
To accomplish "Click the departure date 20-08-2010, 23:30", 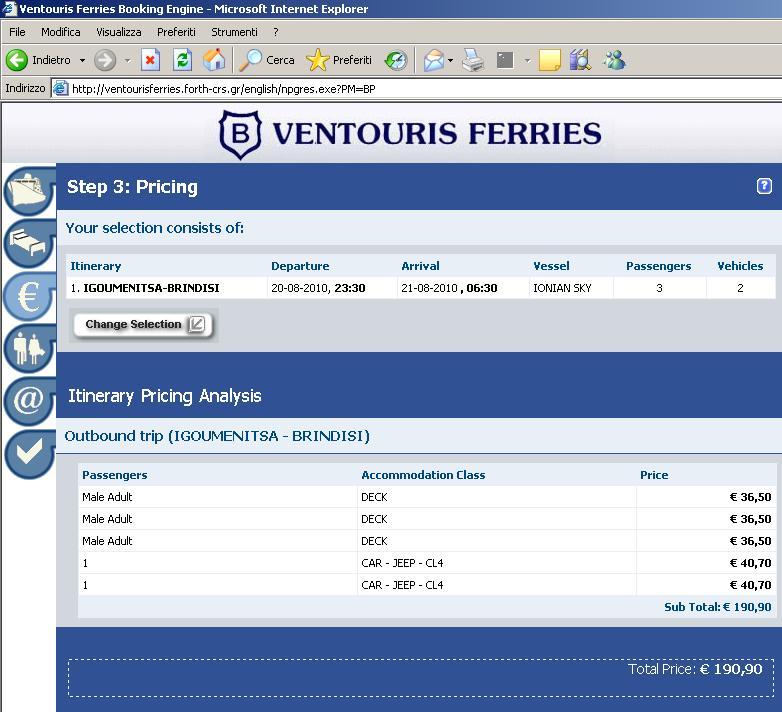I will pyautogui.click(x=318, y=288).
